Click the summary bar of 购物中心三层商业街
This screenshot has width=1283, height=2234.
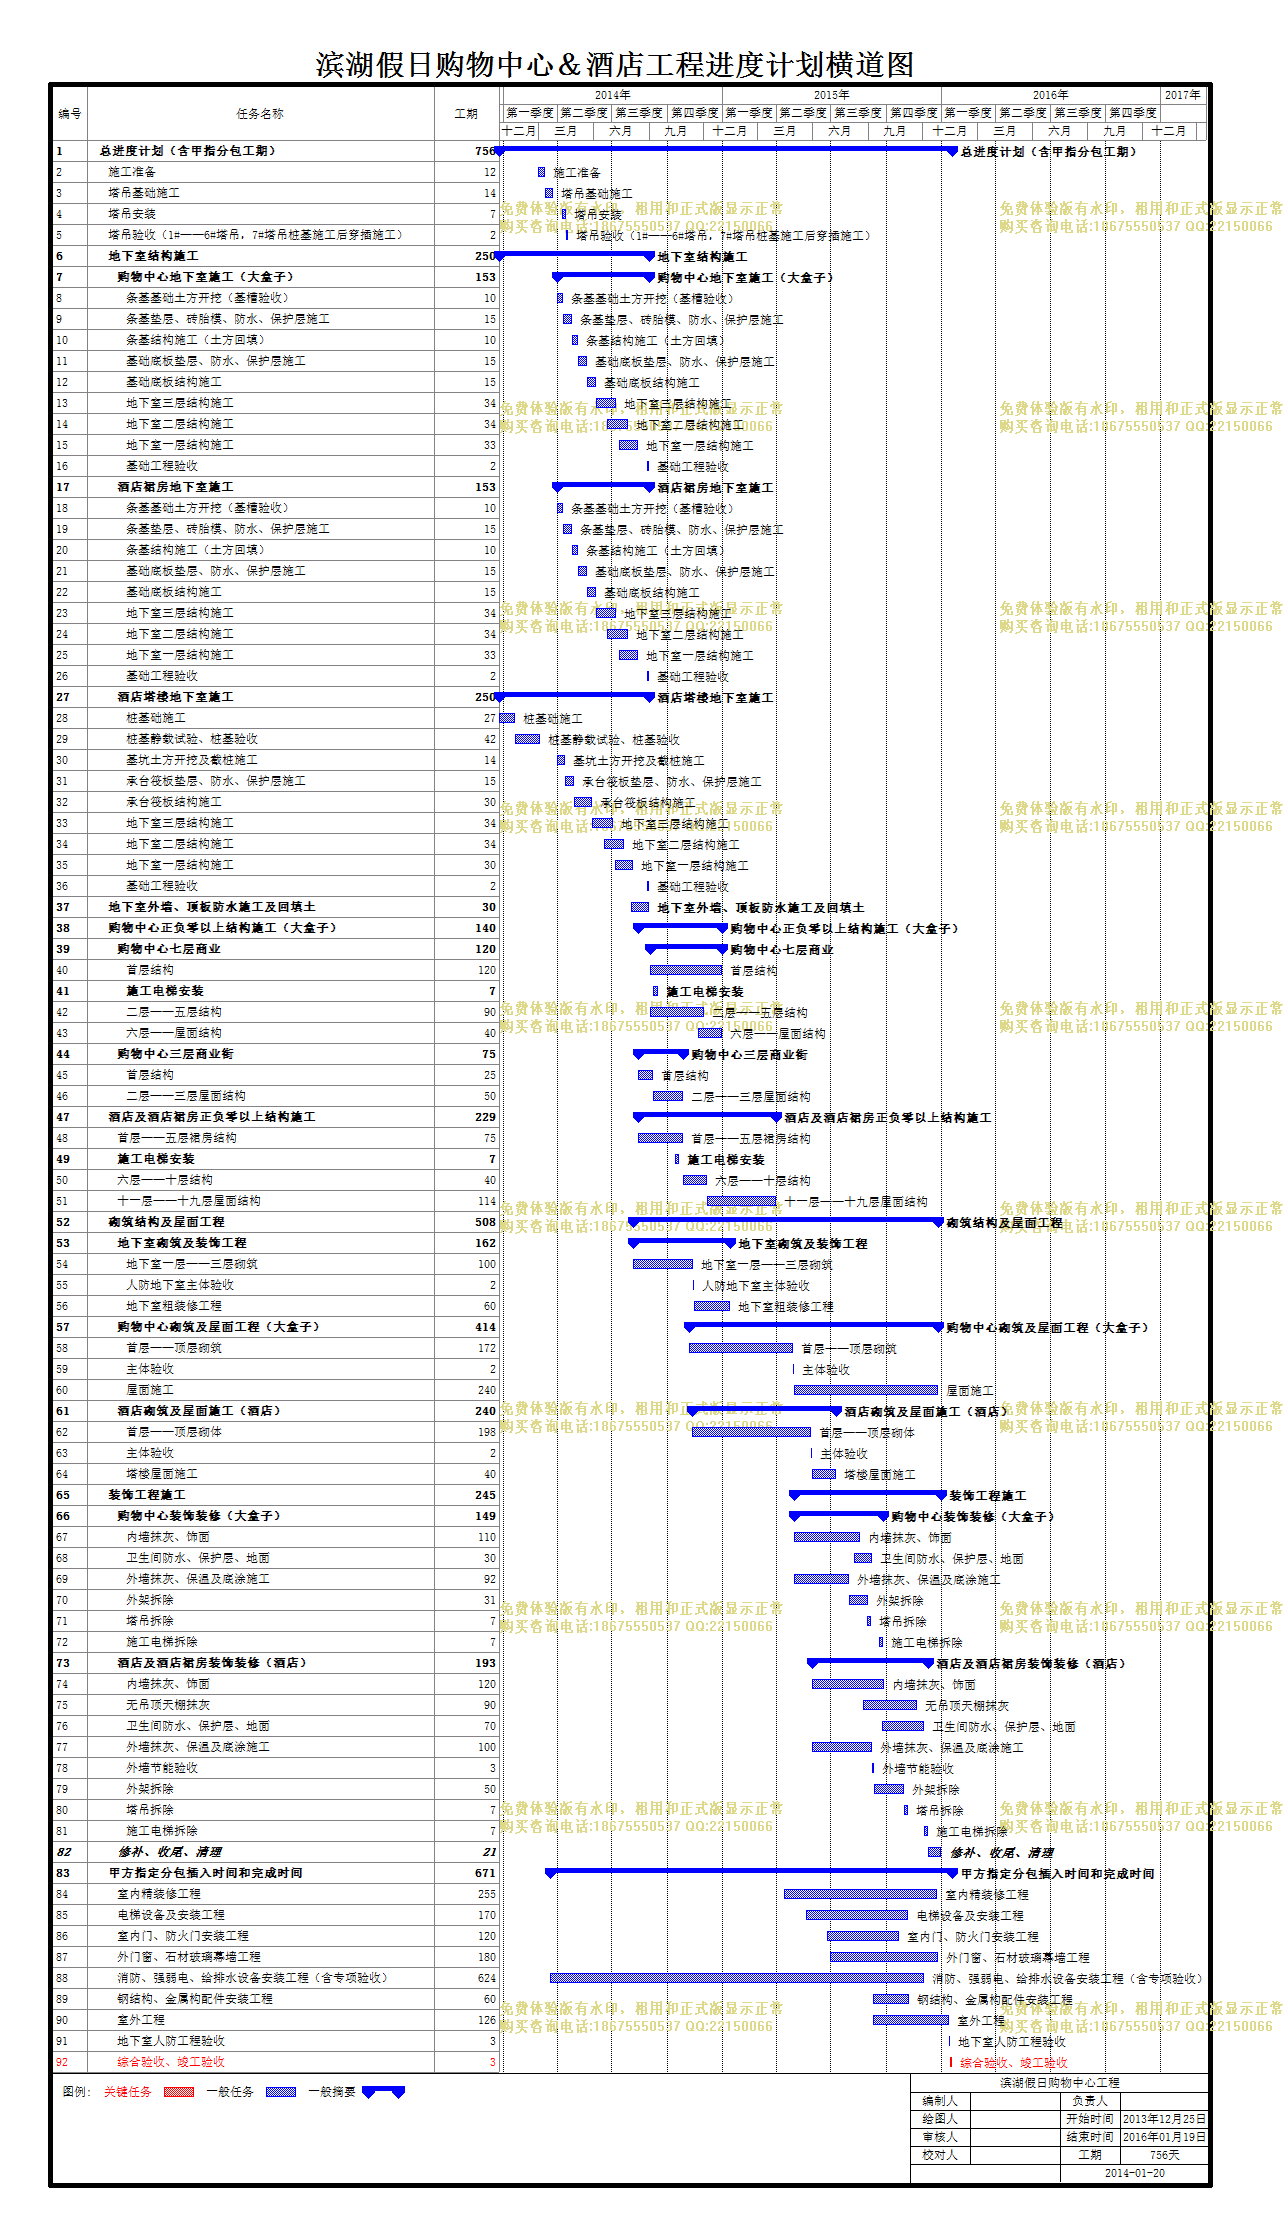(x=661, y=1053)
